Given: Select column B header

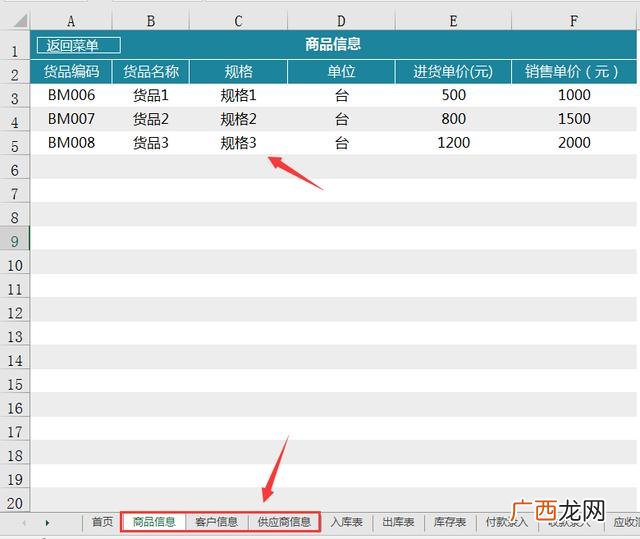Looking at the screenshot, I should coord(151,21).
